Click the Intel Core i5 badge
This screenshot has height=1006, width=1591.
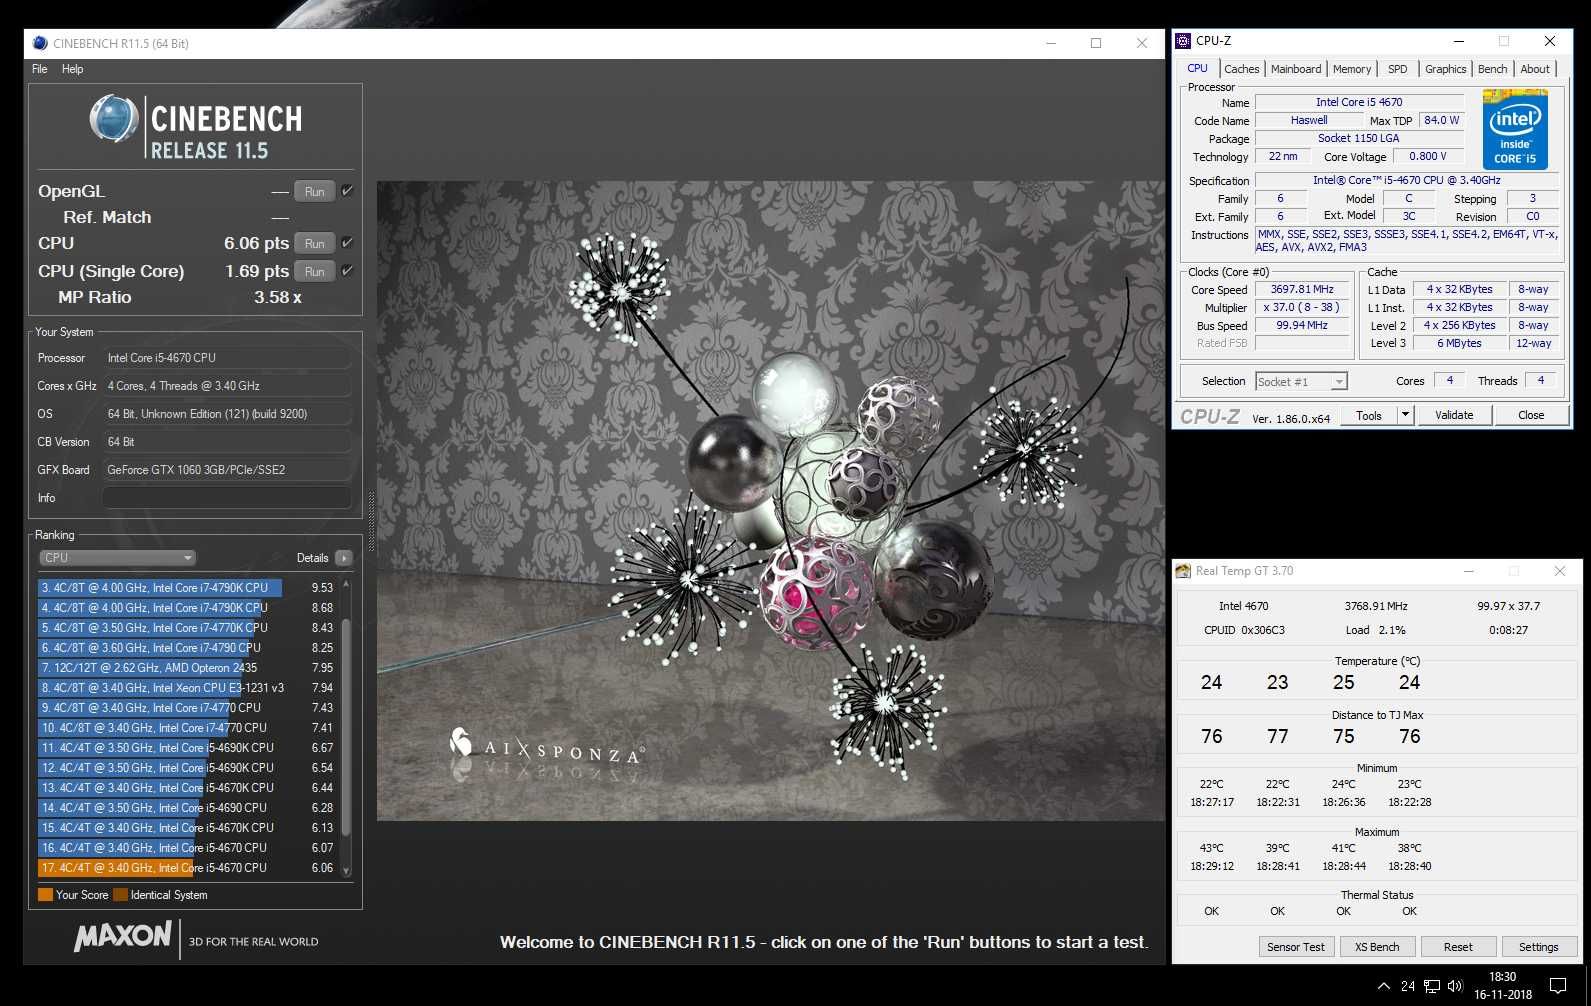[x=1515, y=129]
